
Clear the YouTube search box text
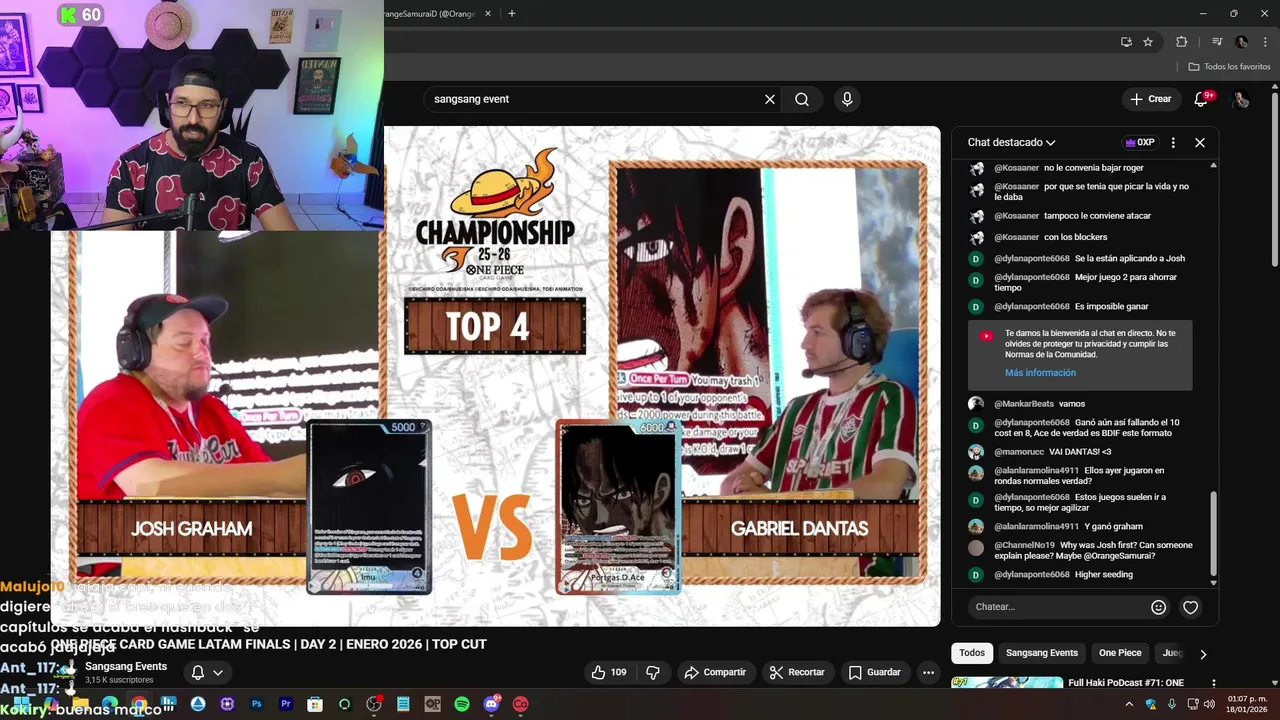[770, 99]
